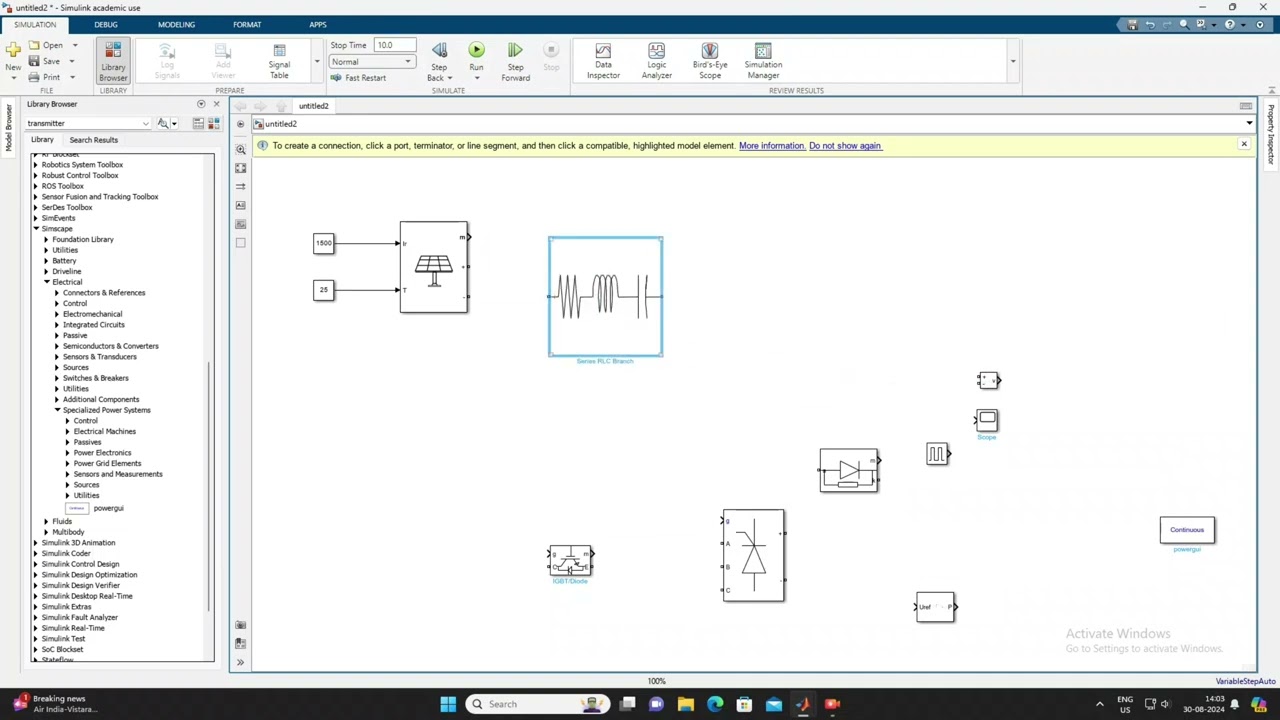Expand Semiconductors & Converters node
Image resolution: width=1280 pixels, height=720 pixels.
pos(57,346)
